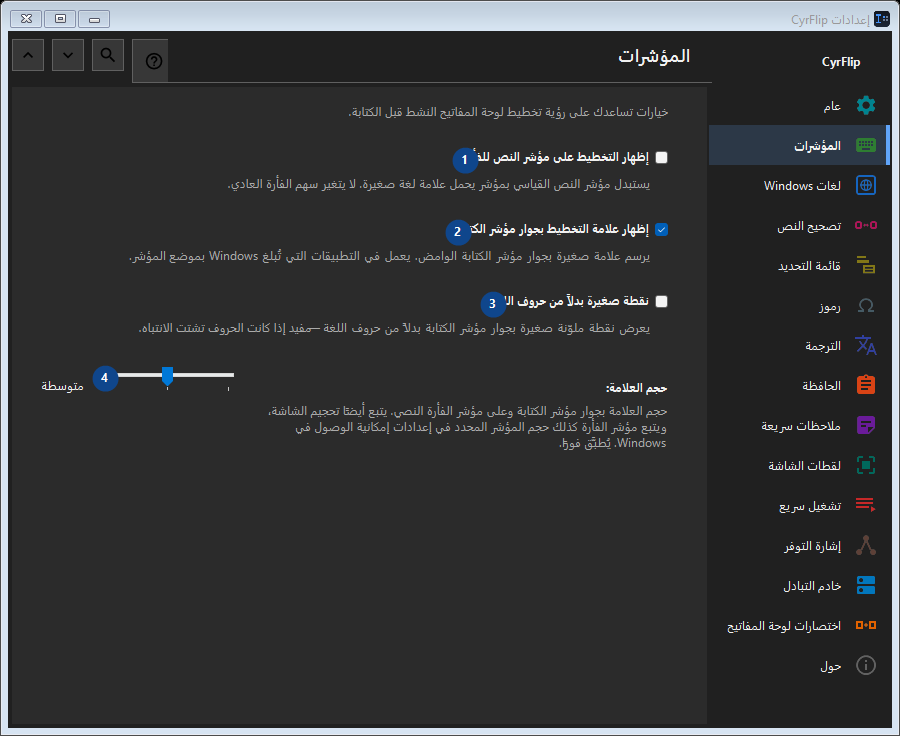This screenshot has height=736, width=900.
Task: Select the لقطات الشاشة screenshot icon
Action: coord(866,465)
